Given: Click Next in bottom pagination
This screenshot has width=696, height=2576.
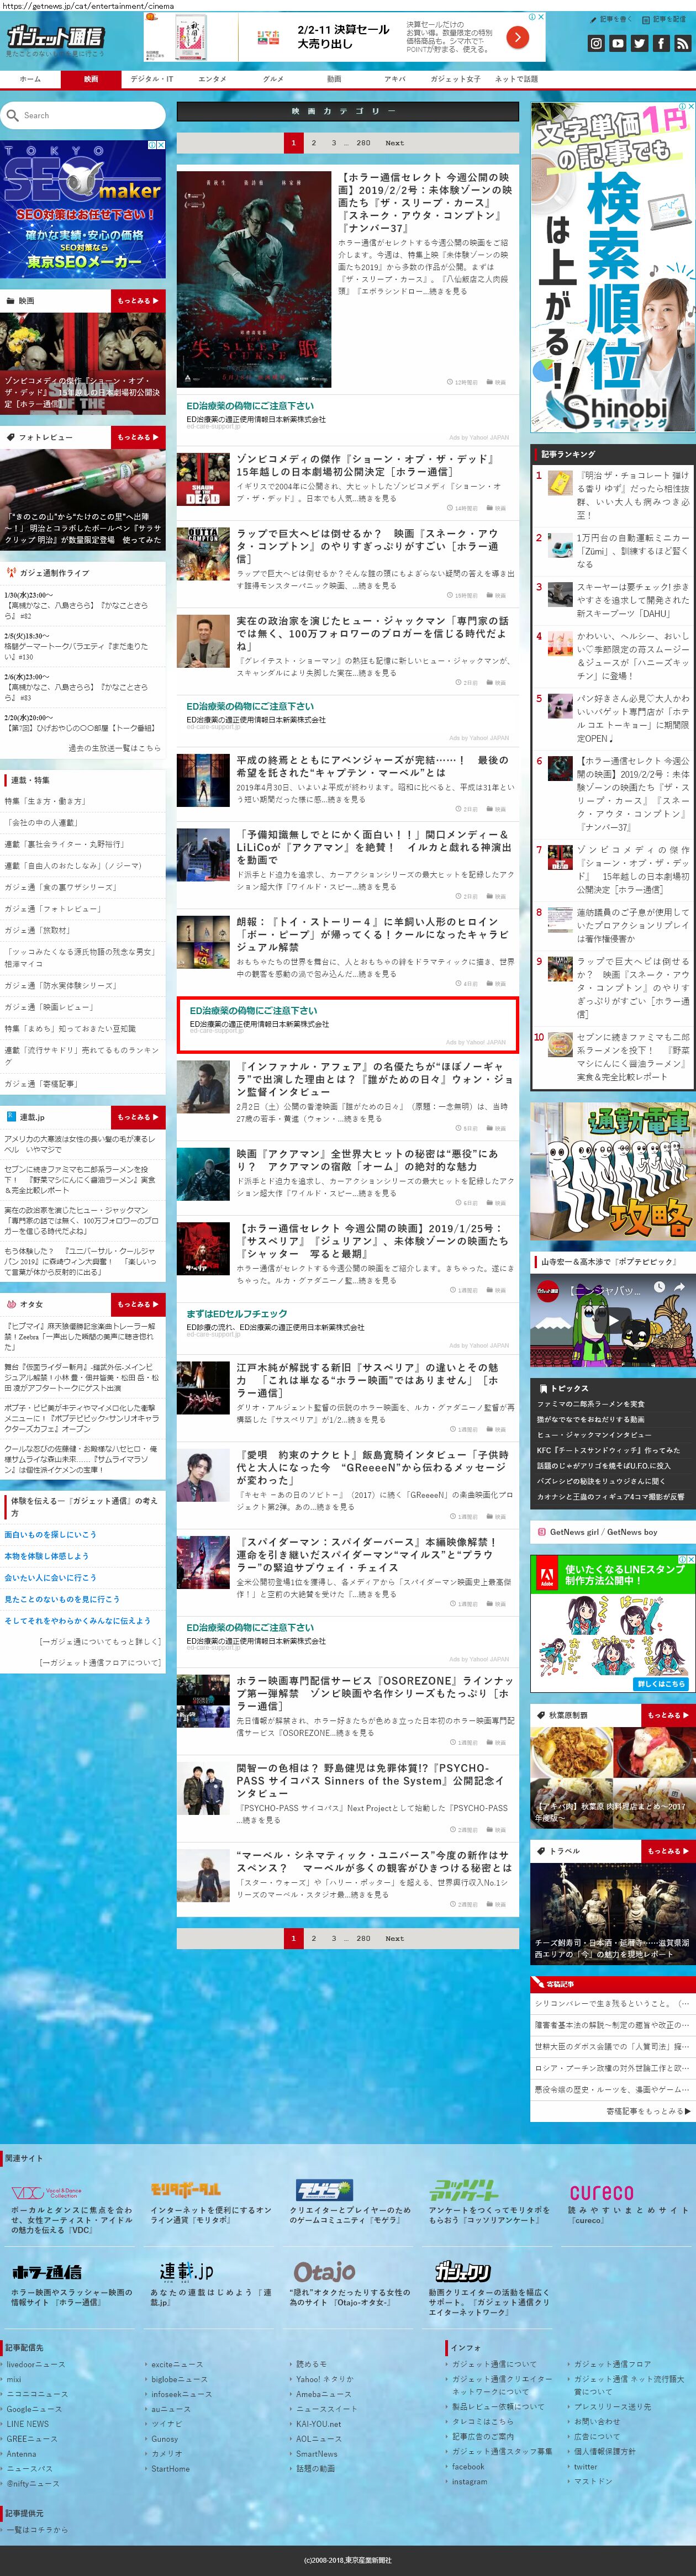Looking at the screenshot, I should click(395, 1938).
